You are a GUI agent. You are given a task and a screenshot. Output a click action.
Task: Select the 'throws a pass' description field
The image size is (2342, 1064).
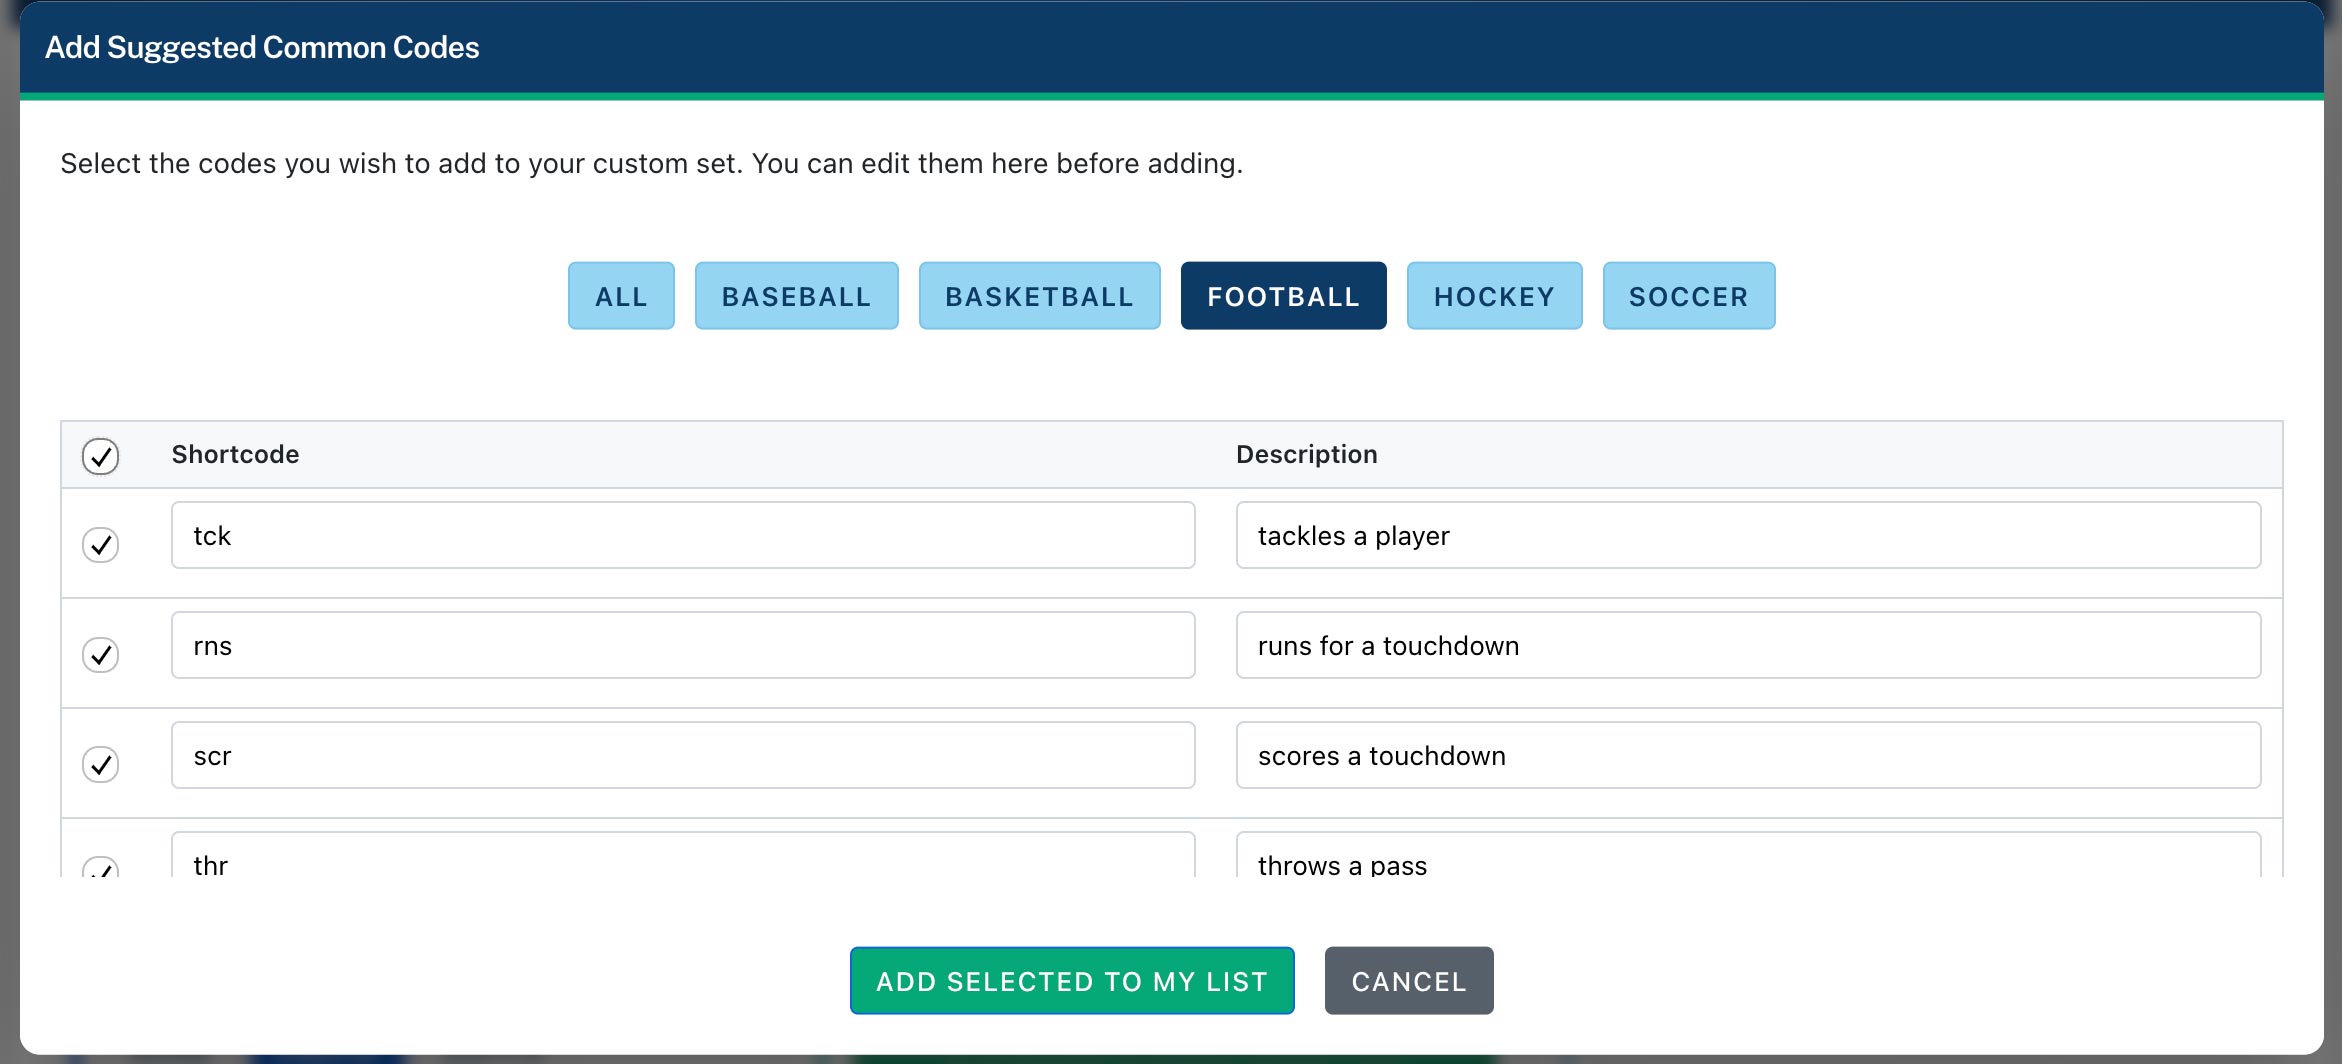point(1748,860)
